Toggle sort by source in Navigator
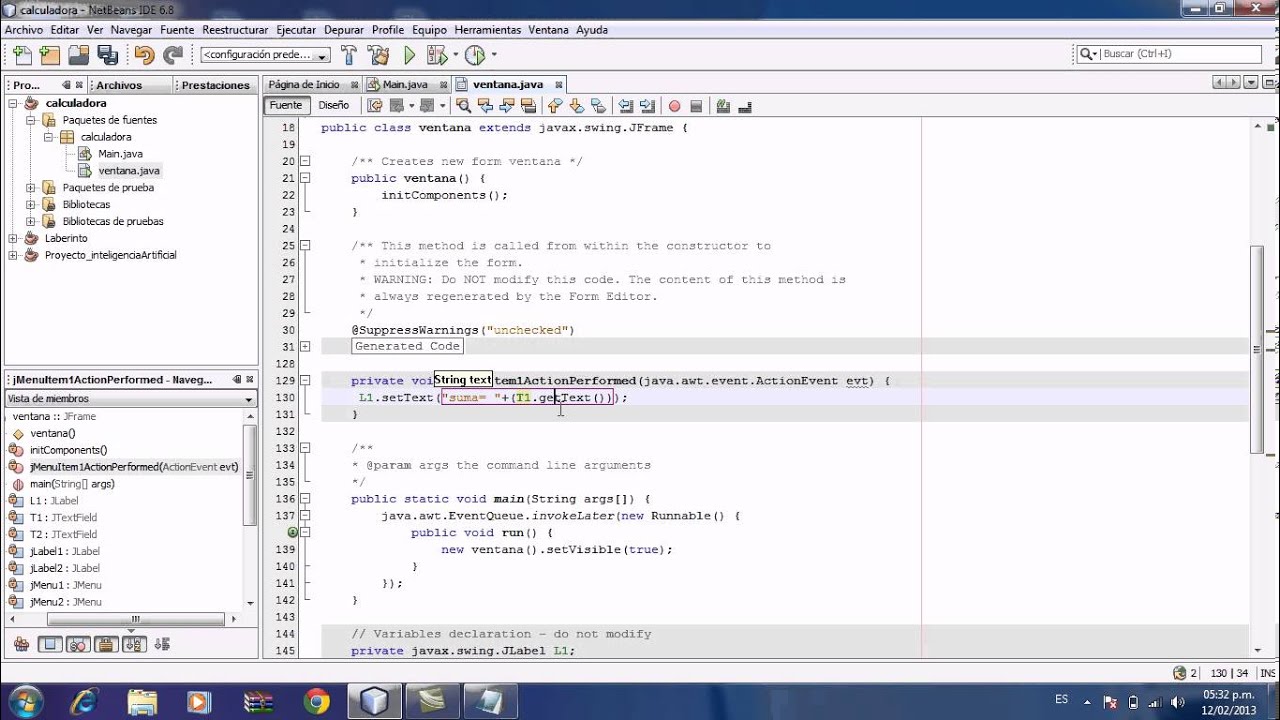The width and height of the screenshot is (1280, 720). pyautogui.click(x=164, y=645)
